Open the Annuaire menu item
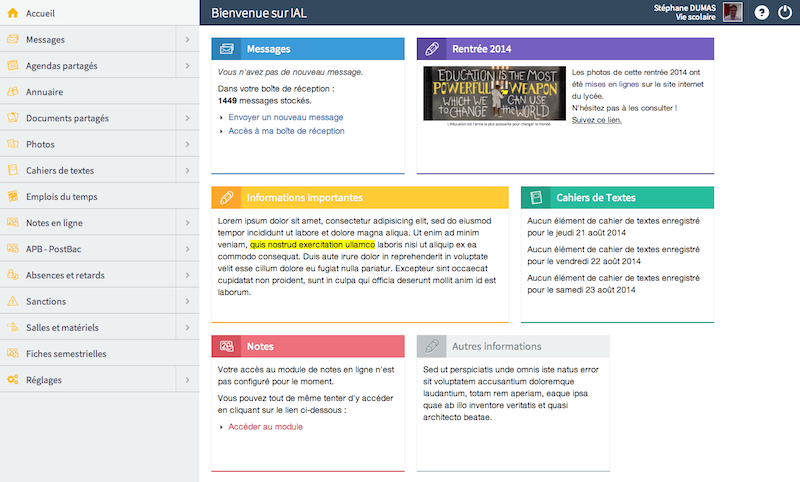 pos(45,92)
